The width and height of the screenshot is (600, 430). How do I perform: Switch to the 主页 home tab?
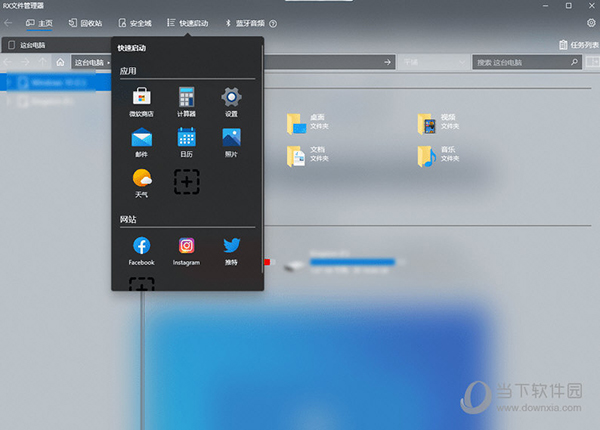point(39,23)
